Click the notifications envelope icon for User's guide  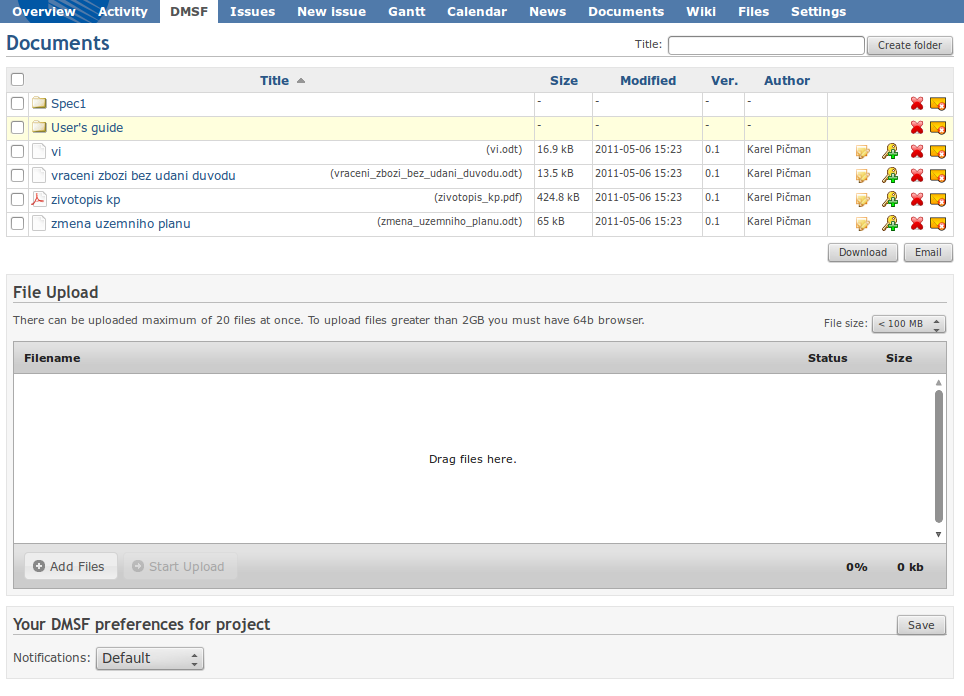click(938, 127)
